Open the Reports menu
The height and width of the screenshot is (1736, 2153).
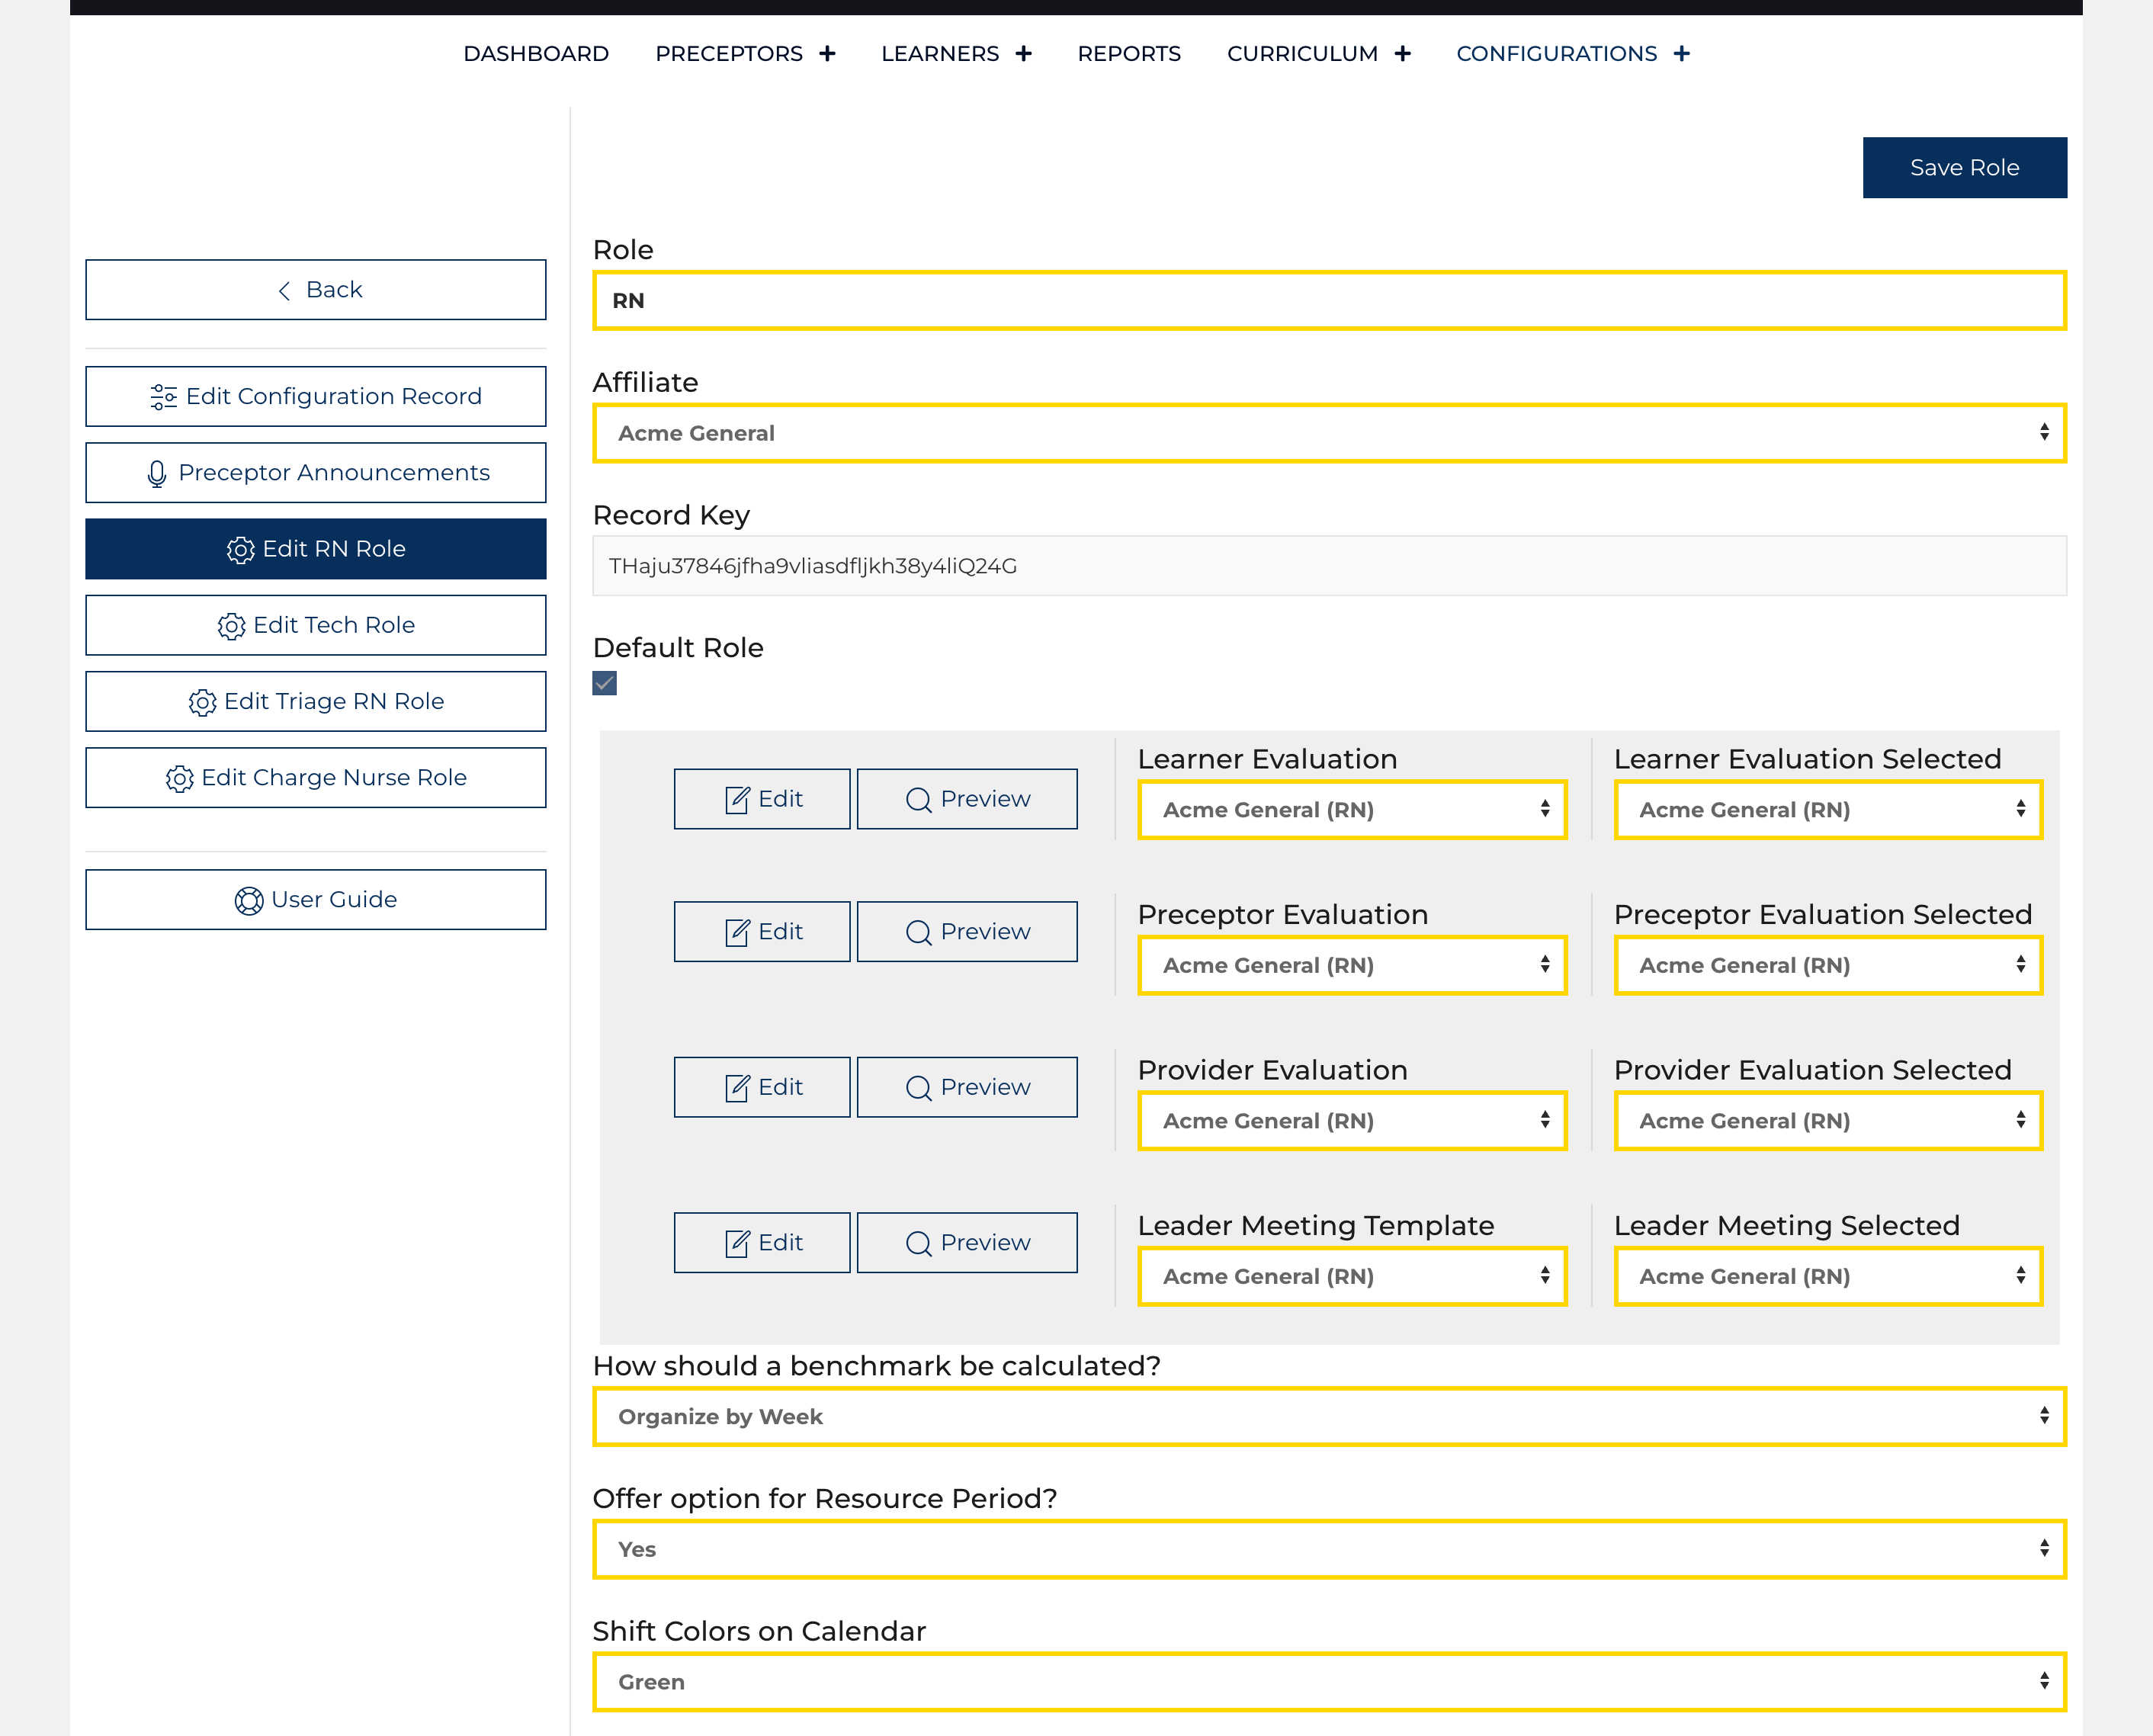click(x=1128, y=53)
